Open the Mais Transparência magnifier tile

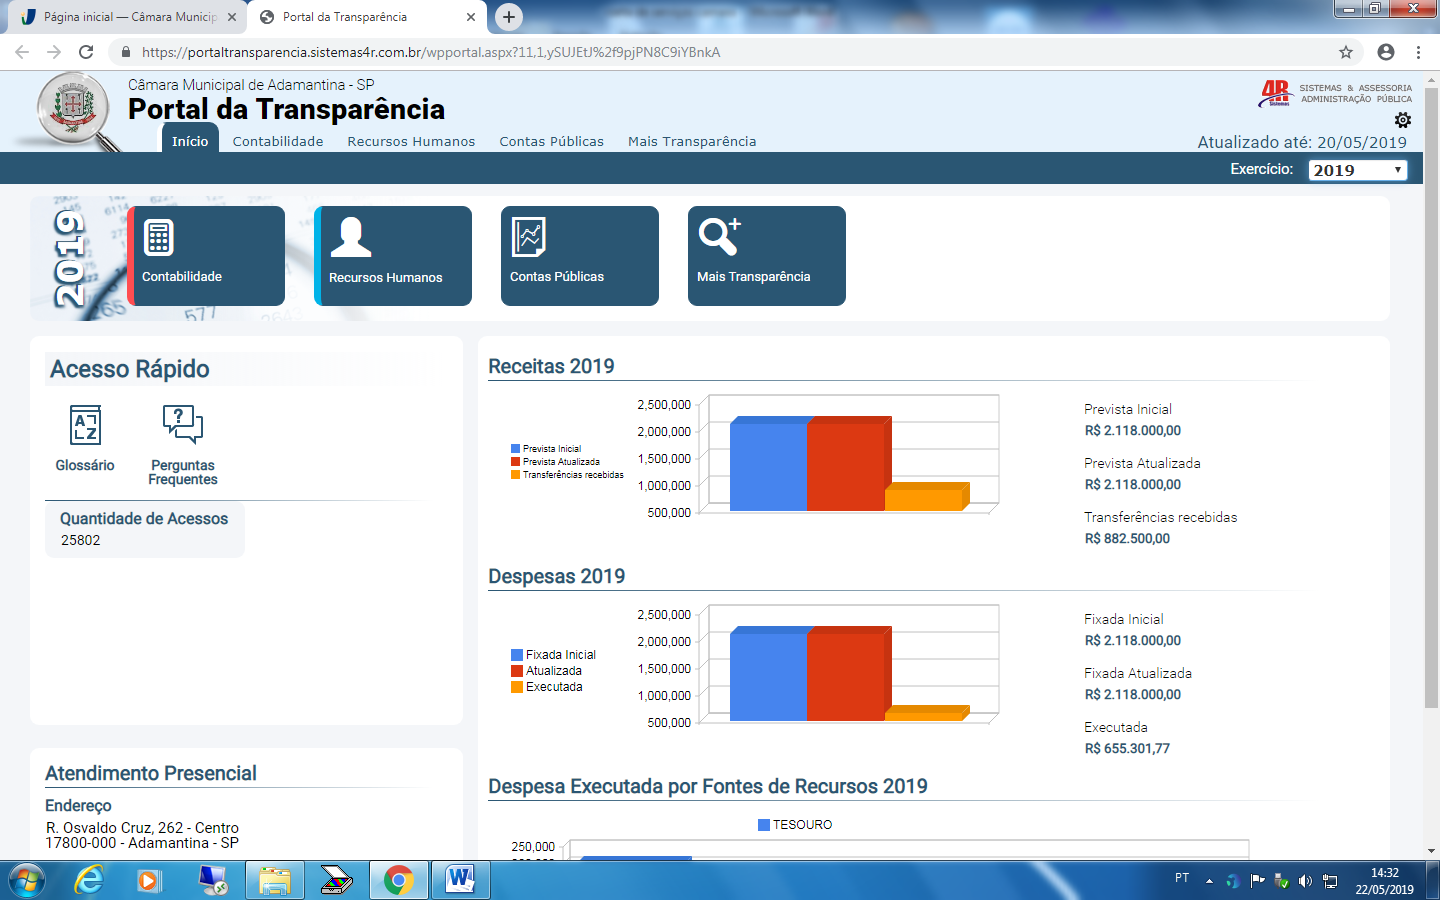(766, 255)
